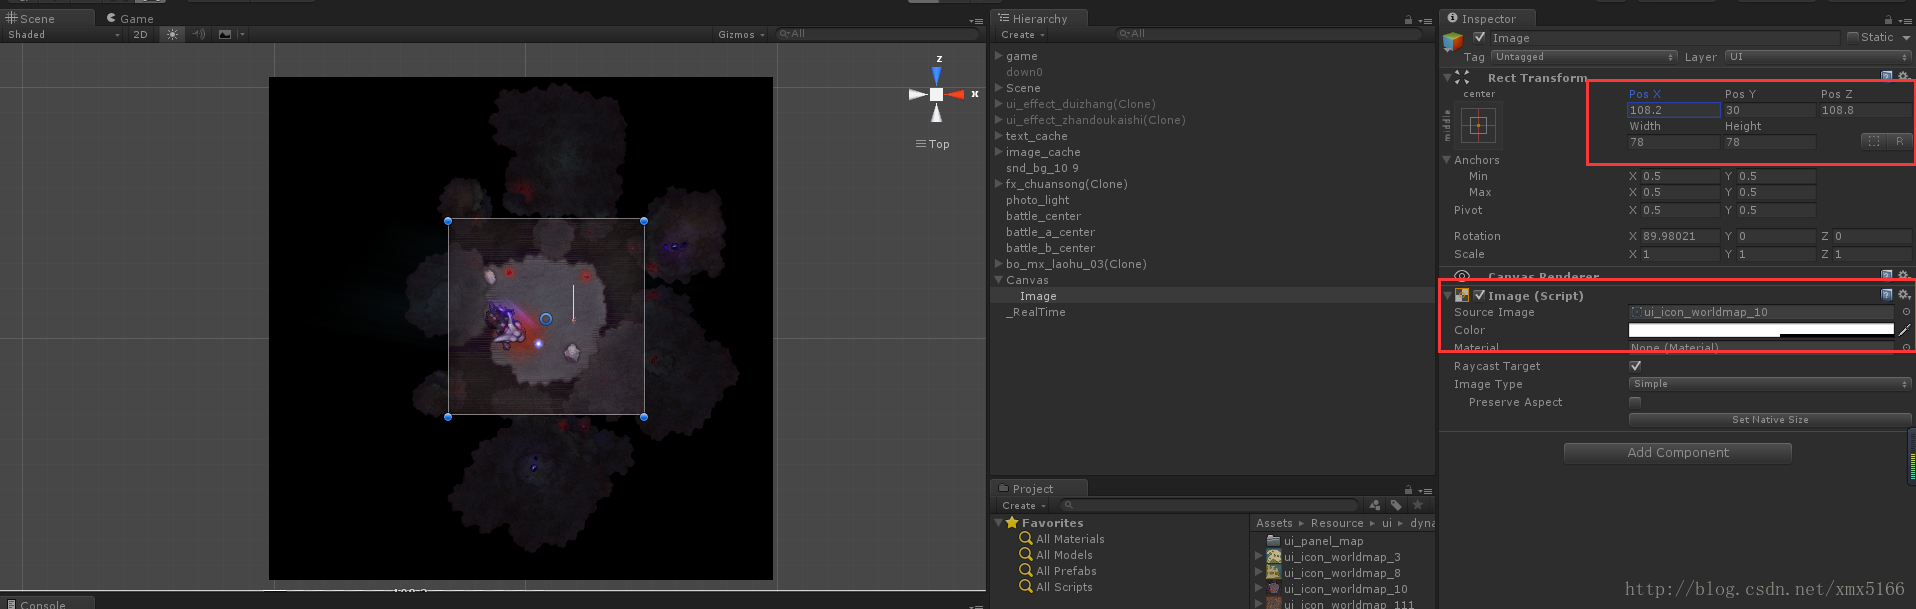The width and height of the screenshot is (1916, 609).
Task: Open Canvas Renderer gear settings menu
Action: (x=1903, y=274)
